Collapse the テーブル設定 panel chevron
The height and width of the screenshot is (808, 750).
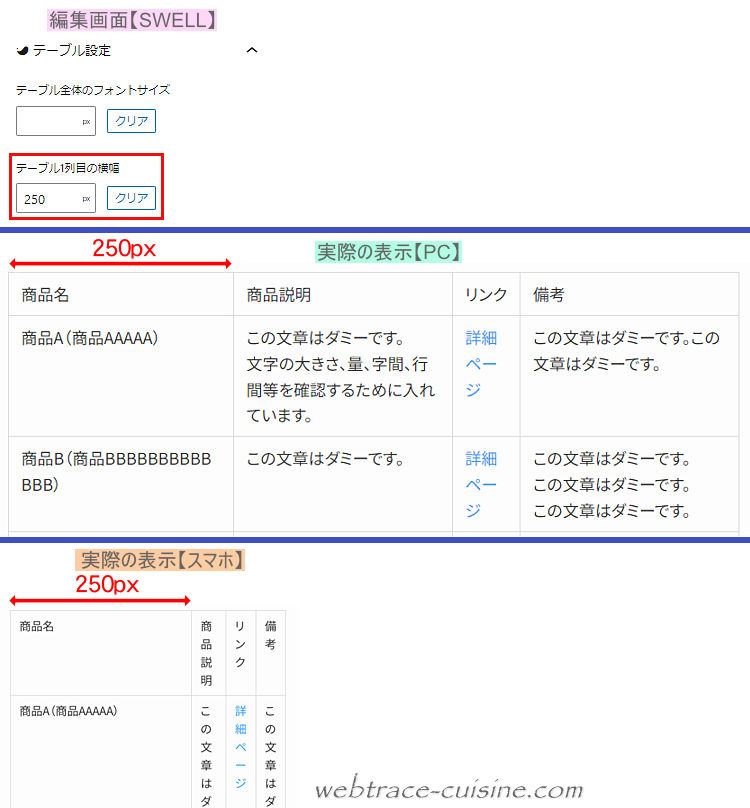click(x=252, y=50)
